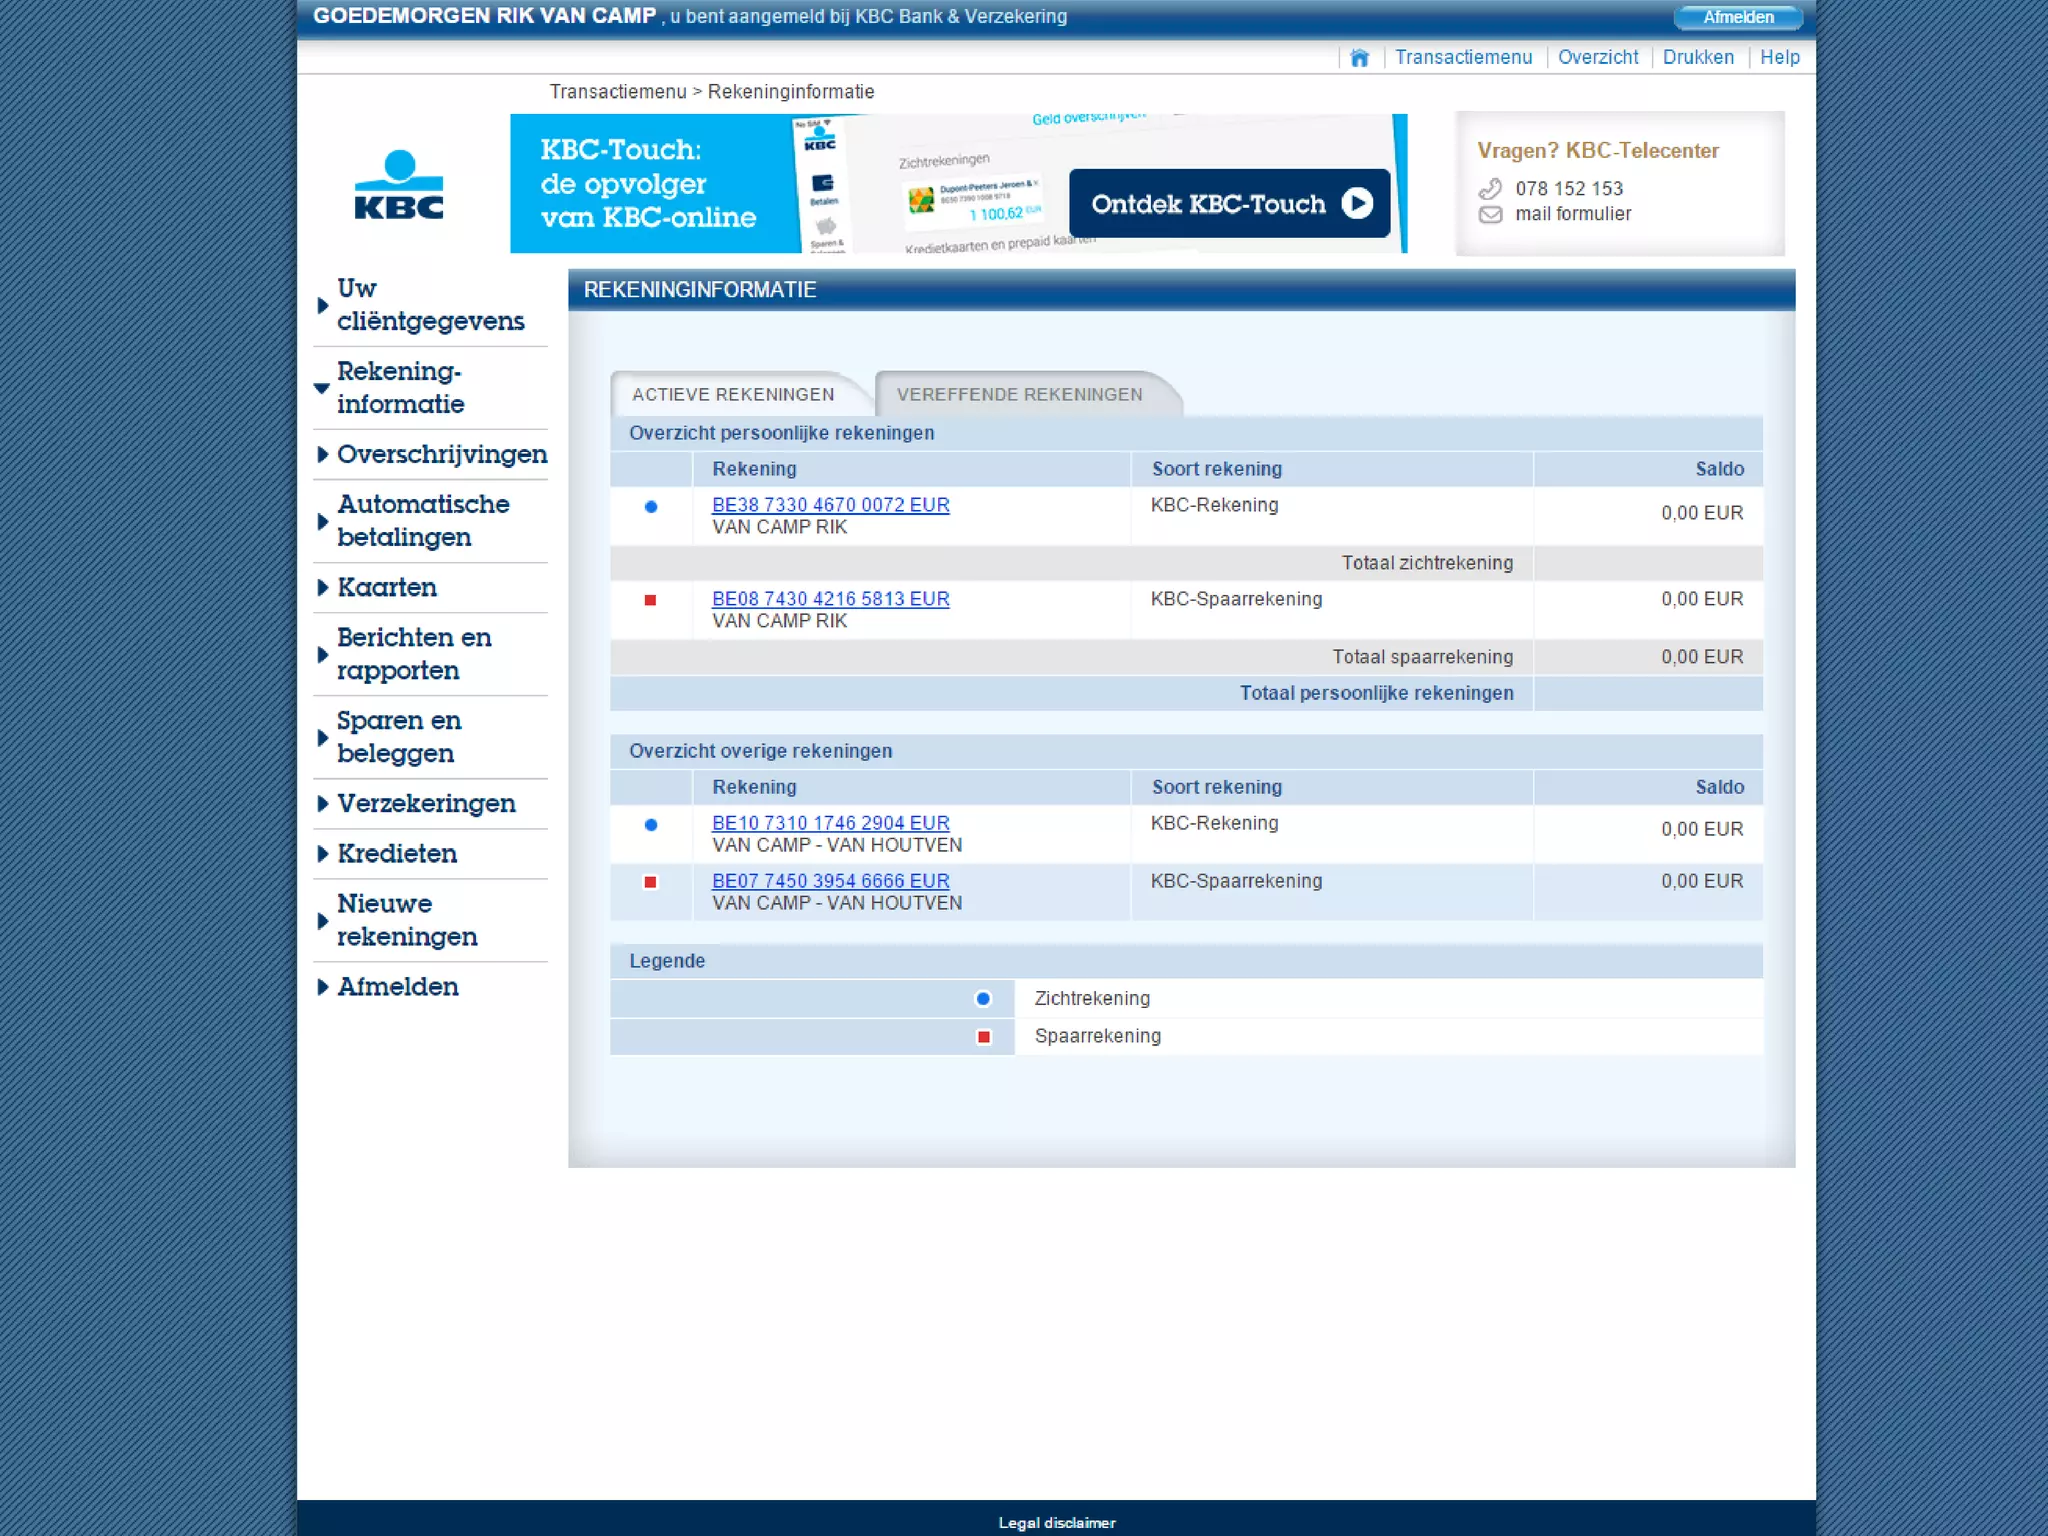Click Overzicht persoonlijke rekeningen heading
Image resolution: width=2048 pixels, height=1536 pixels.
[781, 433]
